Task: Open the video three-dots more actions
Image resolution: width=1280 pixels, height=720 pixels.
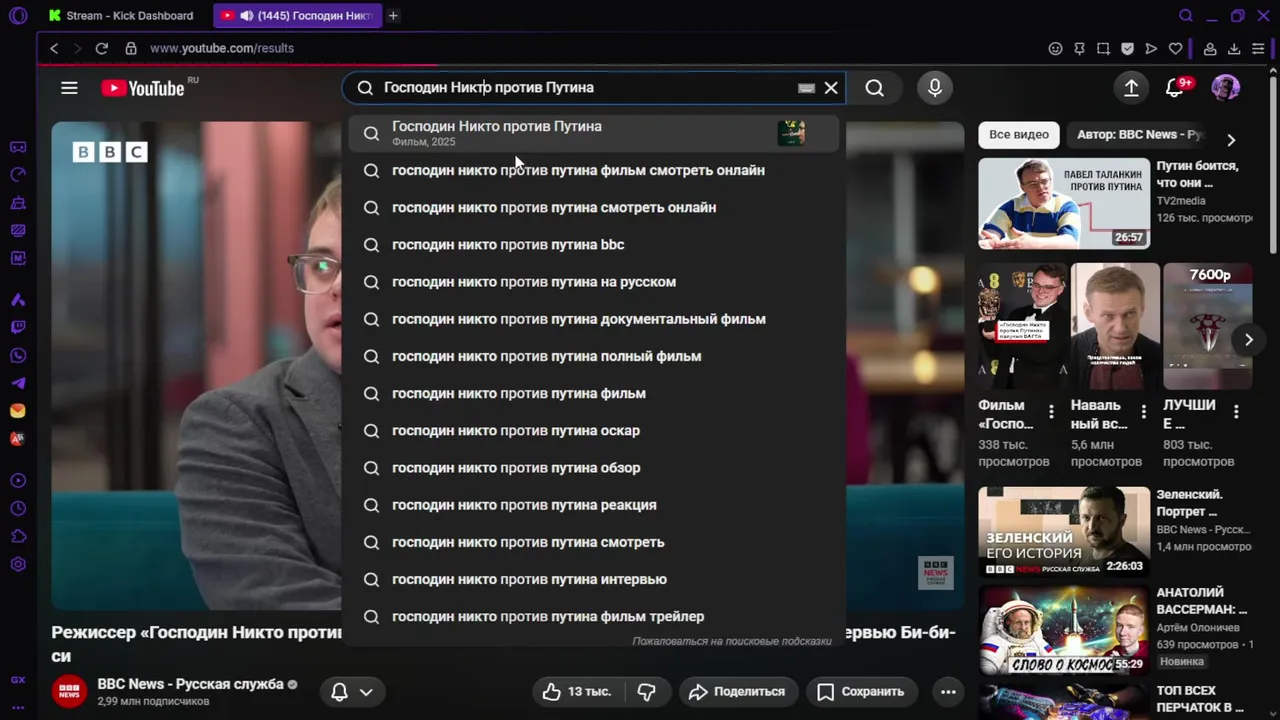Action: pyautogui.click(x=948, y=691)
